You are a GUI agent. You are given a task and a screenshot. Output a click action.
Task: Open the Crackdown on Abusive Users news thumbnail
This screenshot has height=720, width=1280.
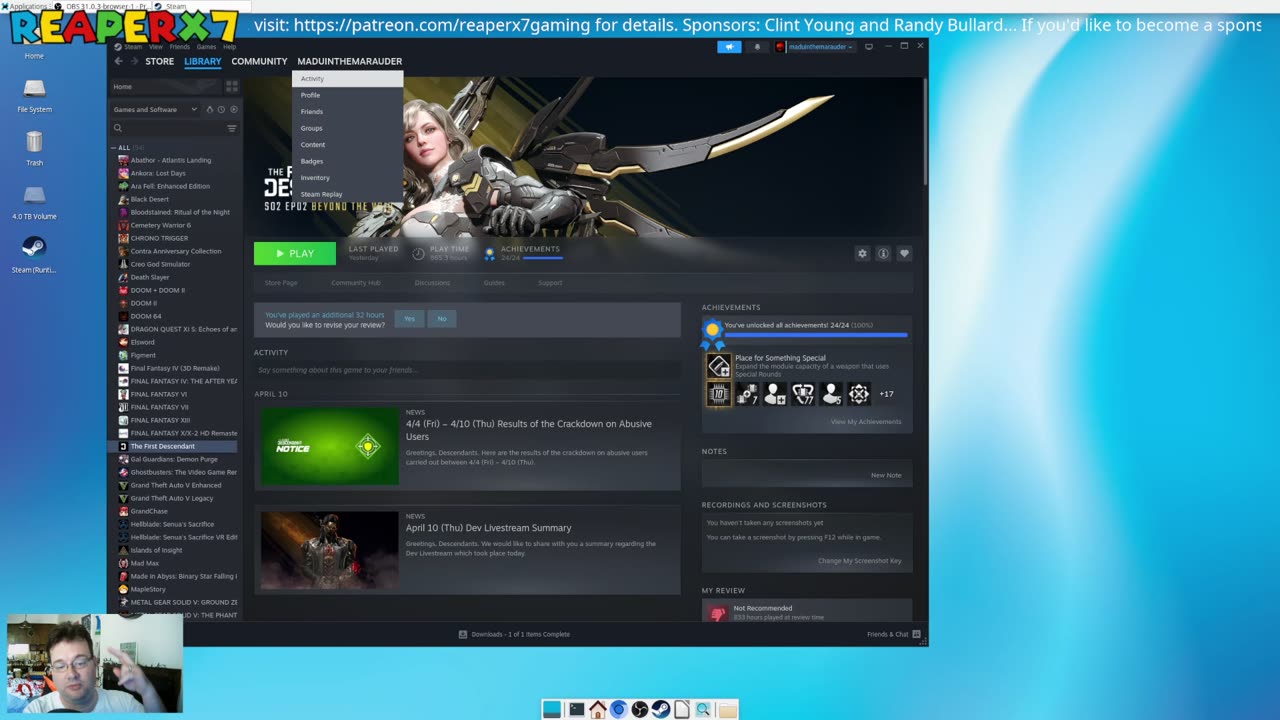click(329, 446)
